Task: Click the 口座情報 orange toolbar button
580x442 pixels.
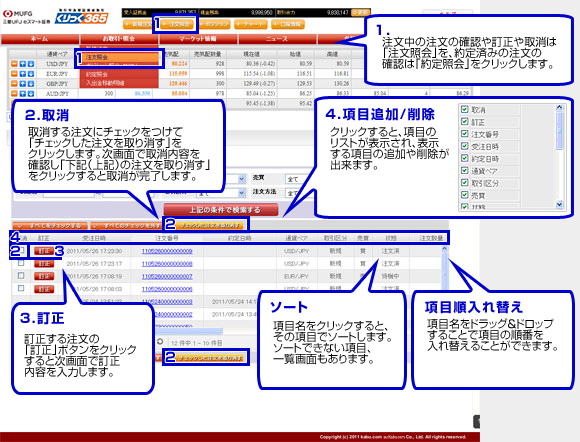Action: 288,24
